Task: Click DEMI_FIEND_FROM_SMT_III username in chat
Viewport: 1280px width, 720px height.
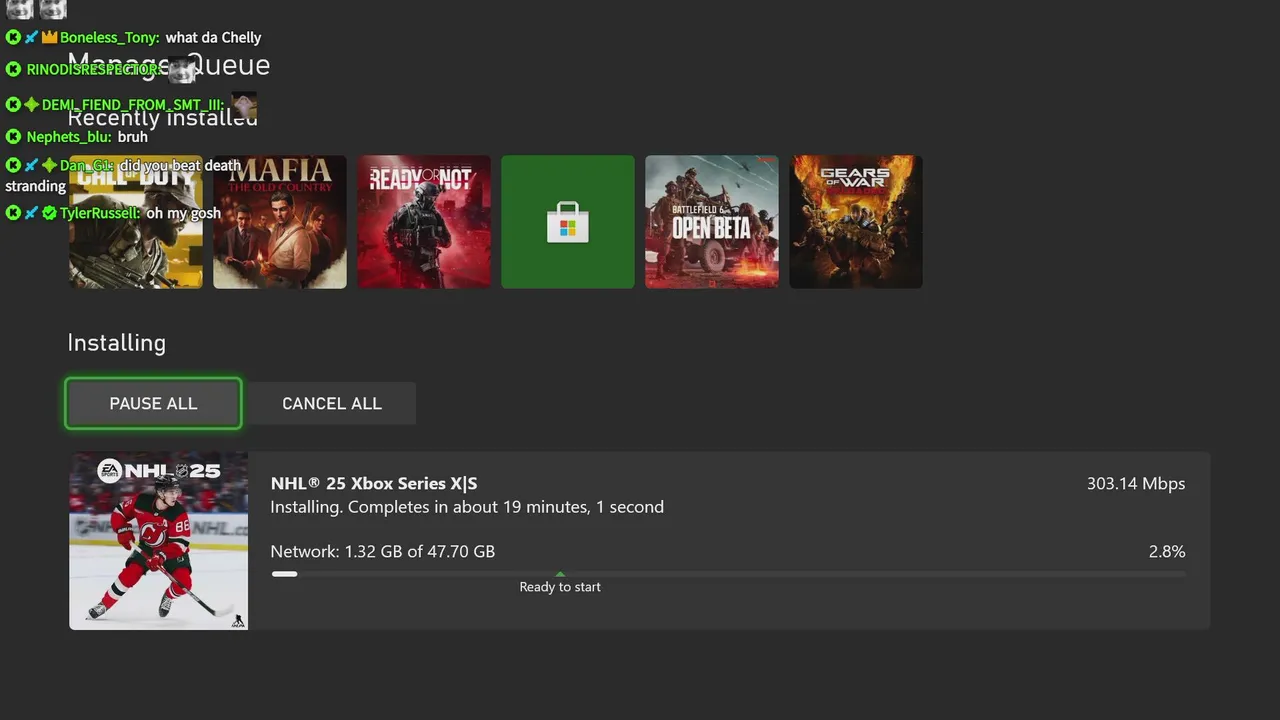Action: pos(132,104)
